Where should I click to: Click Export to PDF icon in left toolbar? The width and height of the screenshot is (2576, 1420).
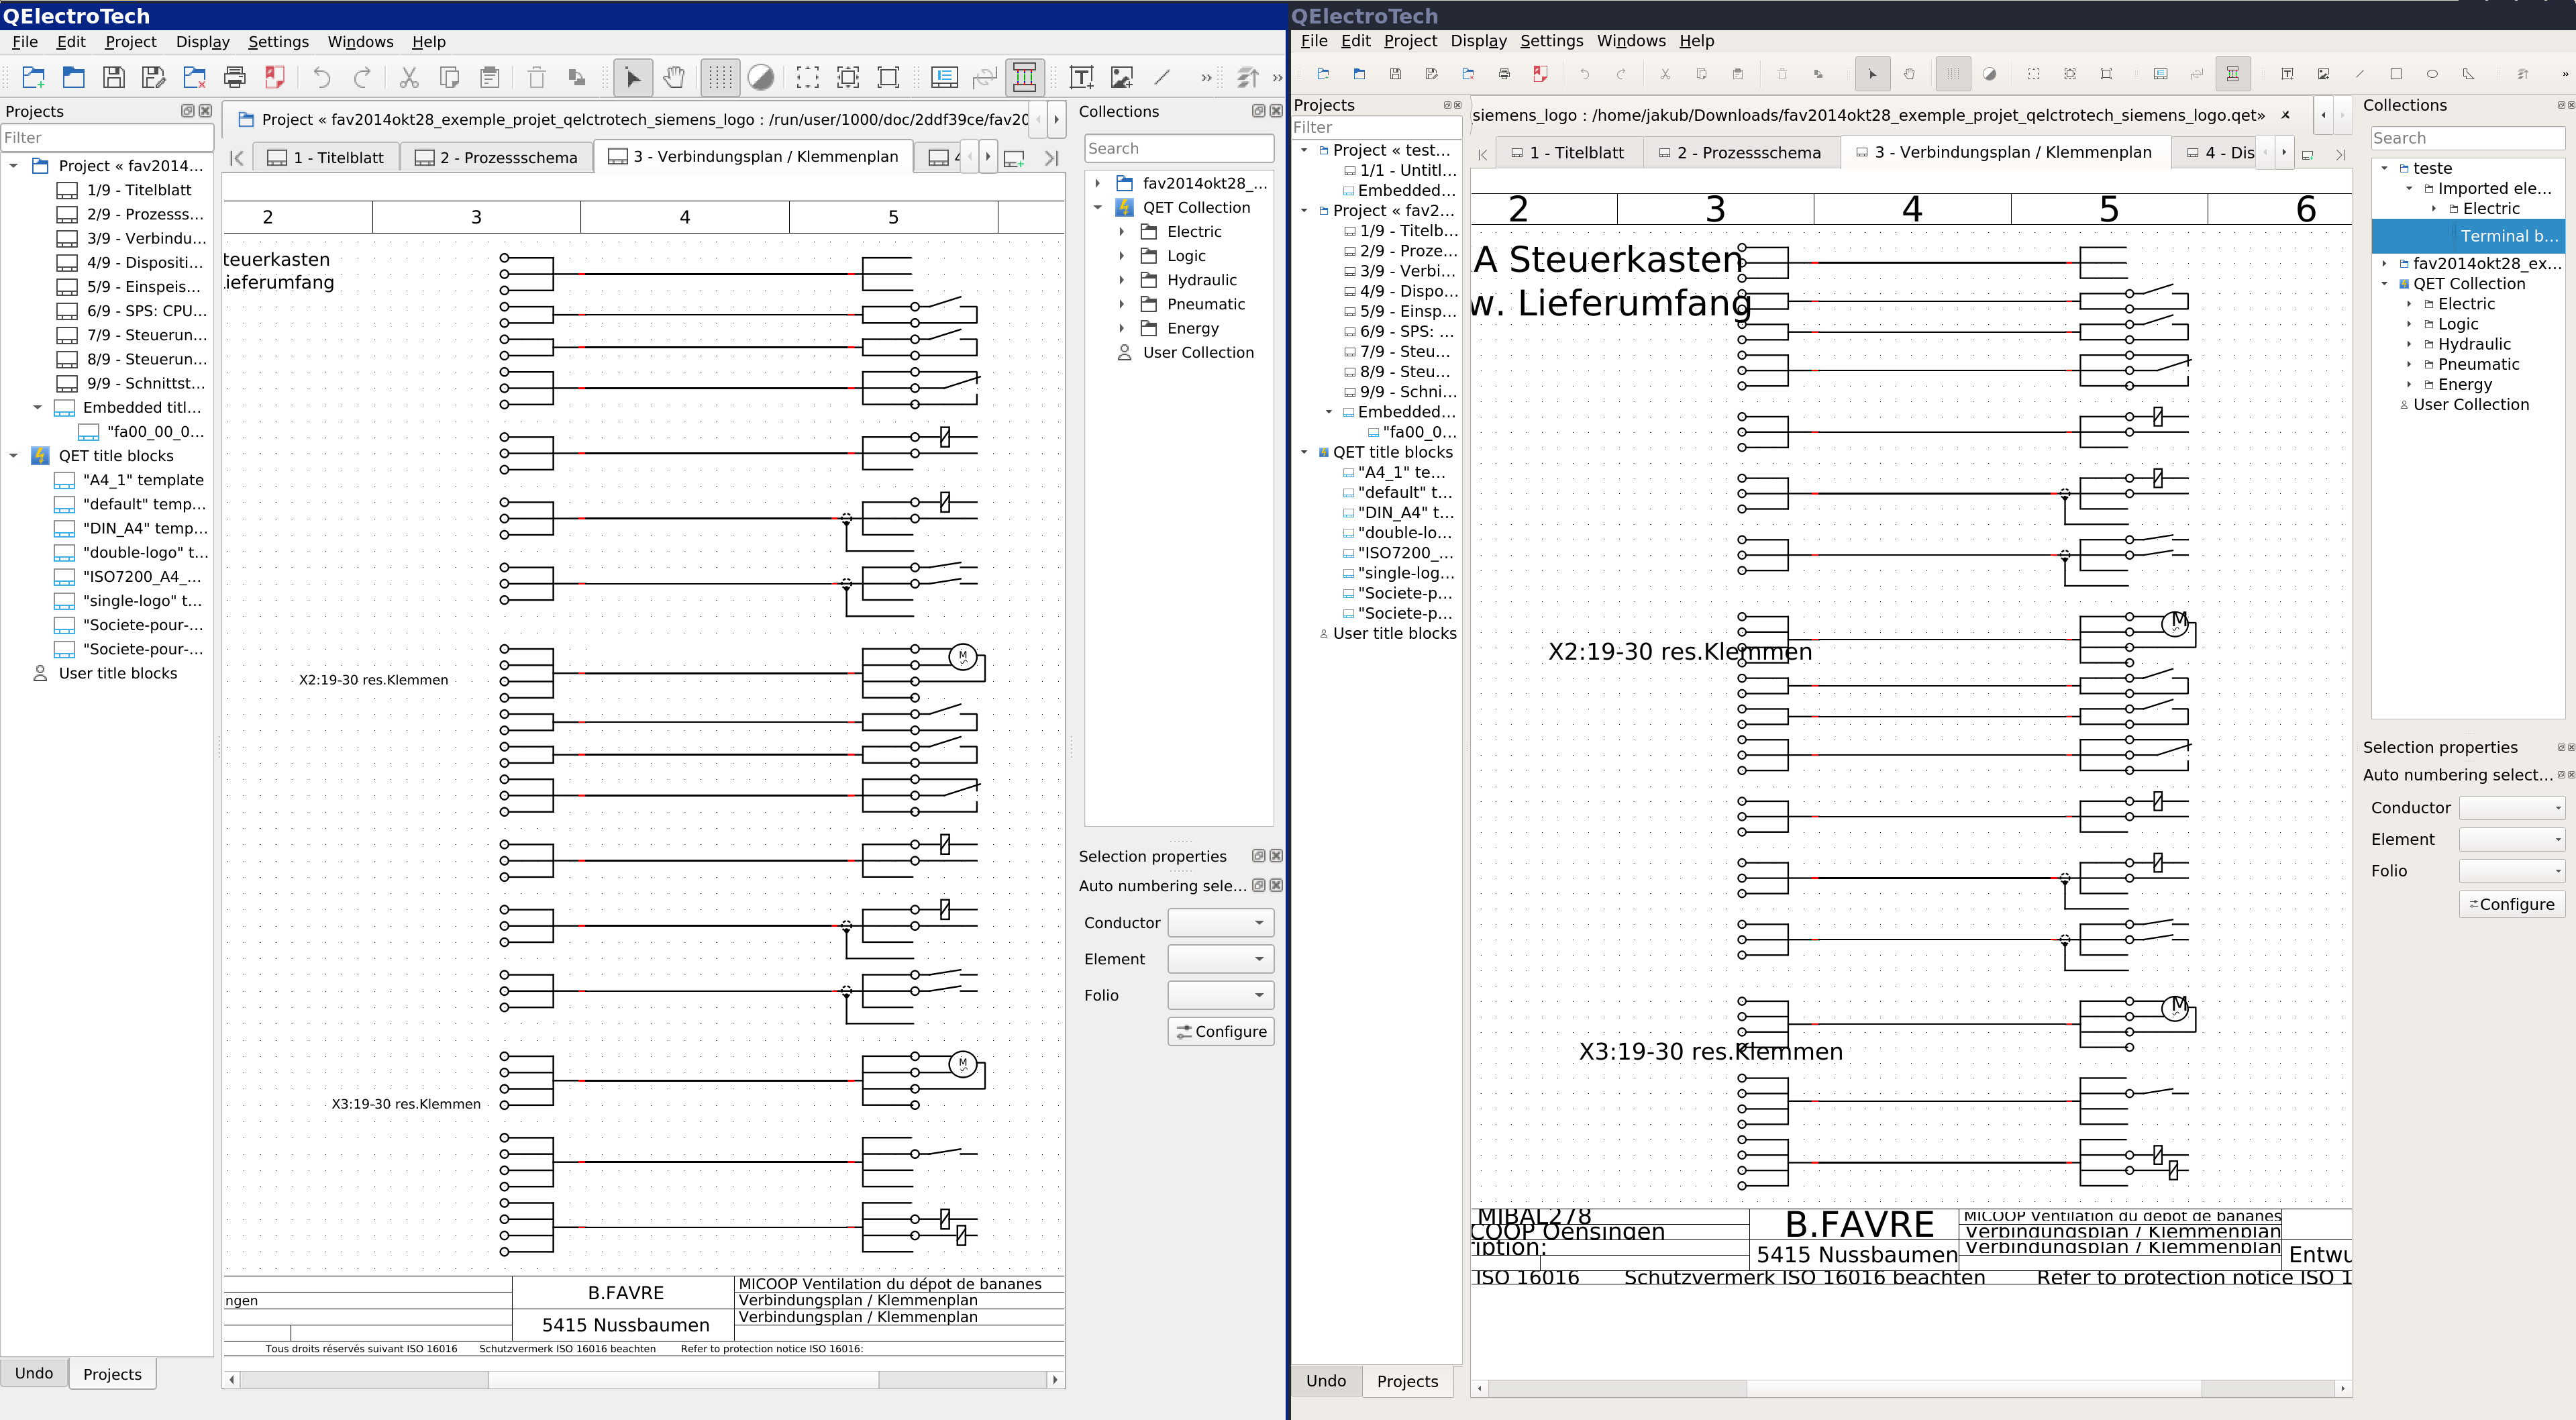pos(275,77)
